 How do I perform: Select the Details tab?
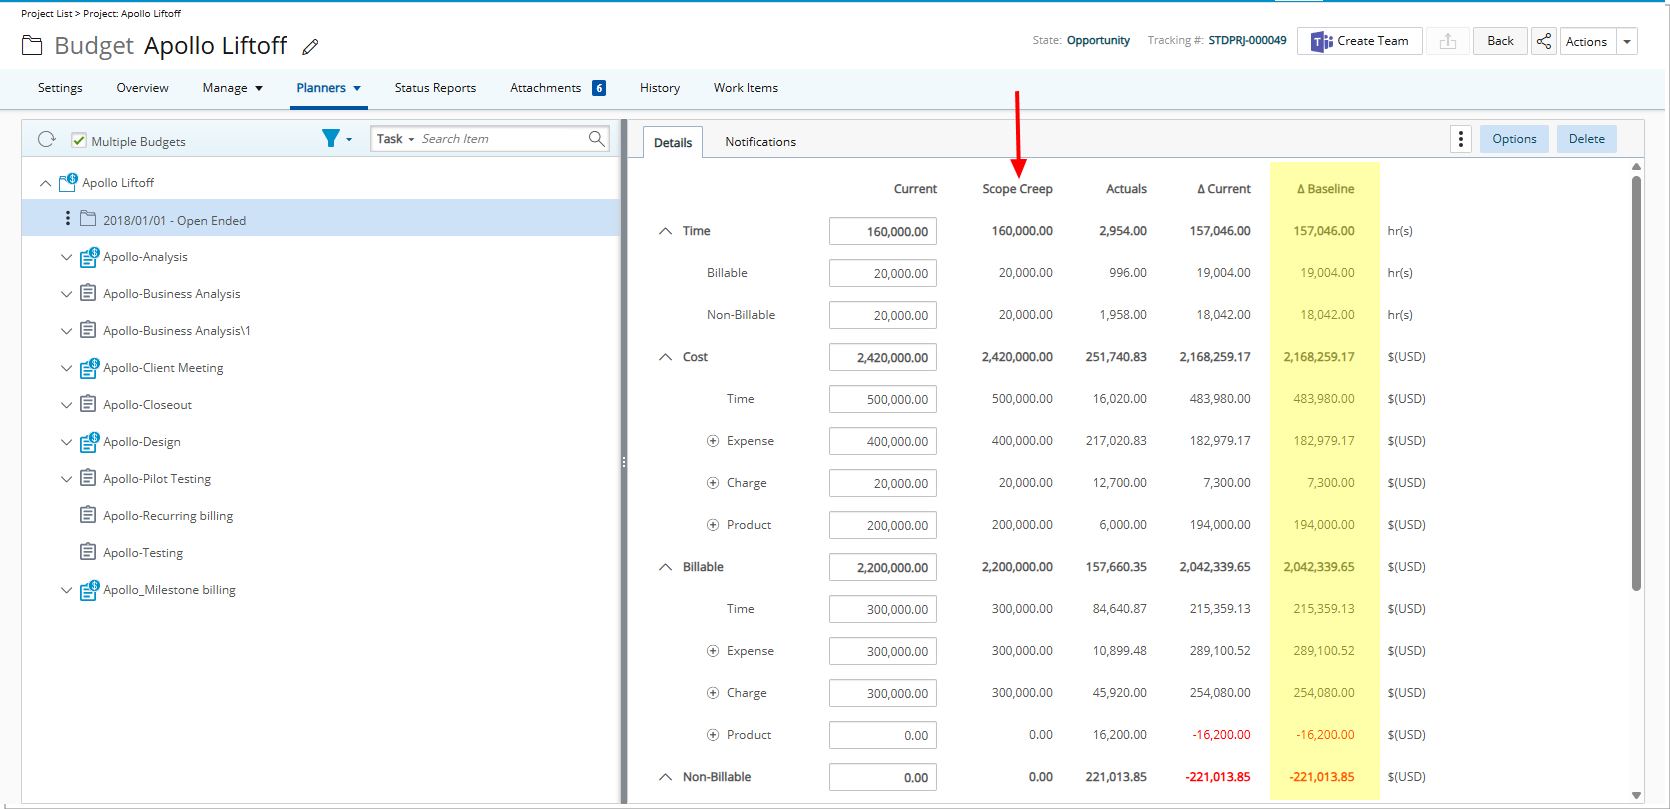click(x=673, y=142)
